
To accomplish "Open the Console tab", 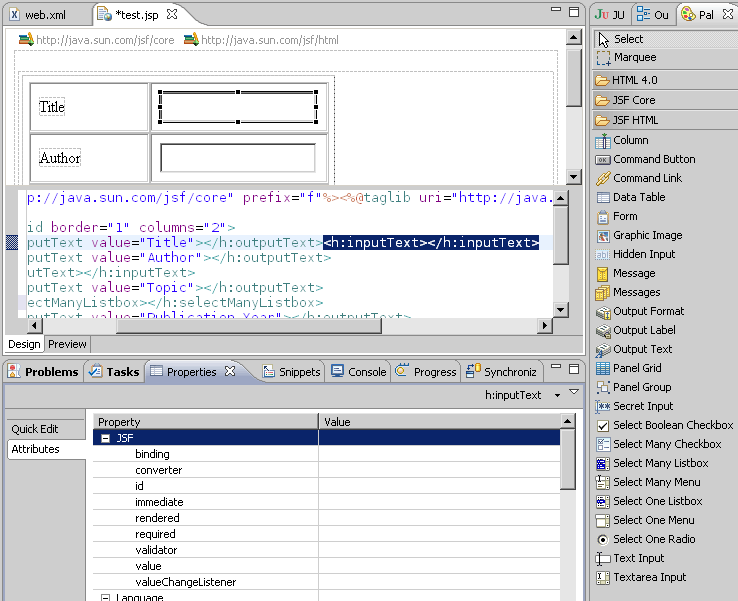I will pyautogui.click(x=358, y=372).
